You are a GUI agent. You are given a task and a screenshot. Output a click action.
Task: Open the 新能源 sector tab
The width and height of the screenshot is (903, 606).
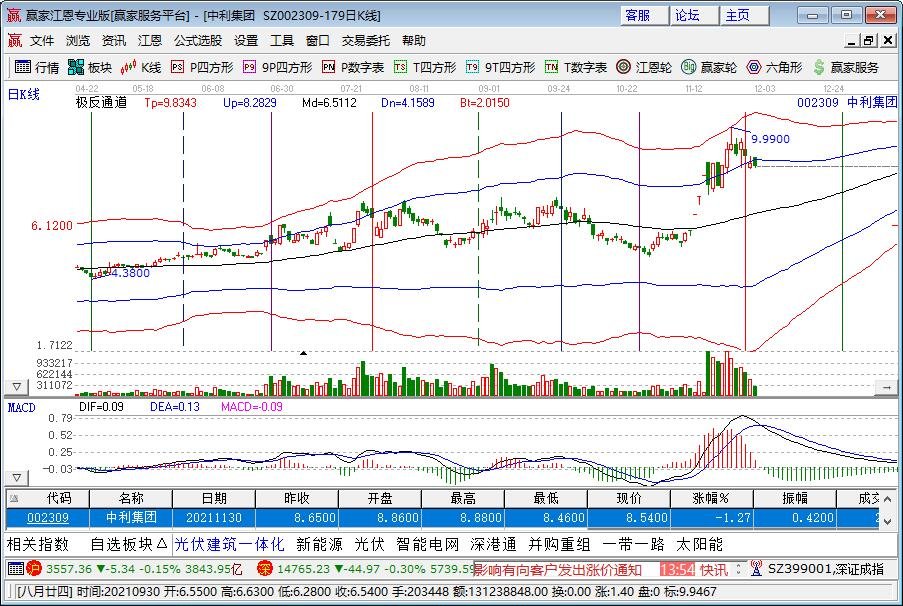coord(320,544)
